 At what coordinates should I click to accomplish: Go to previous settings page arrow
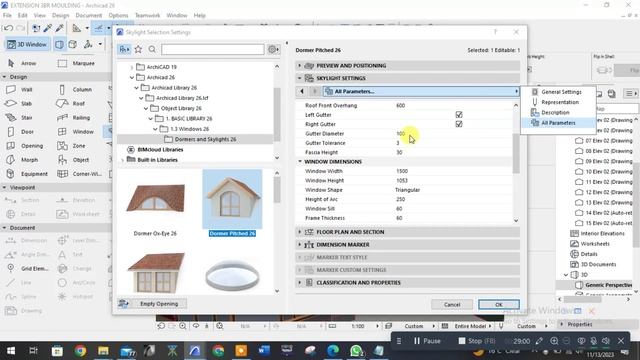click(302, 91)
